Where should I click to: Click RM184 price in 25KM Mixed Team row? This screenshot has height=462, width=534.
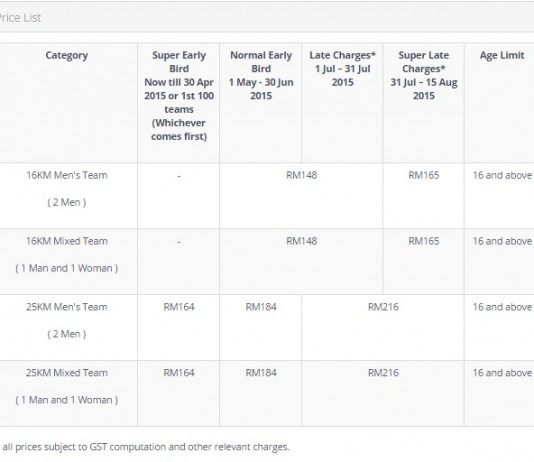click(261, 373)
